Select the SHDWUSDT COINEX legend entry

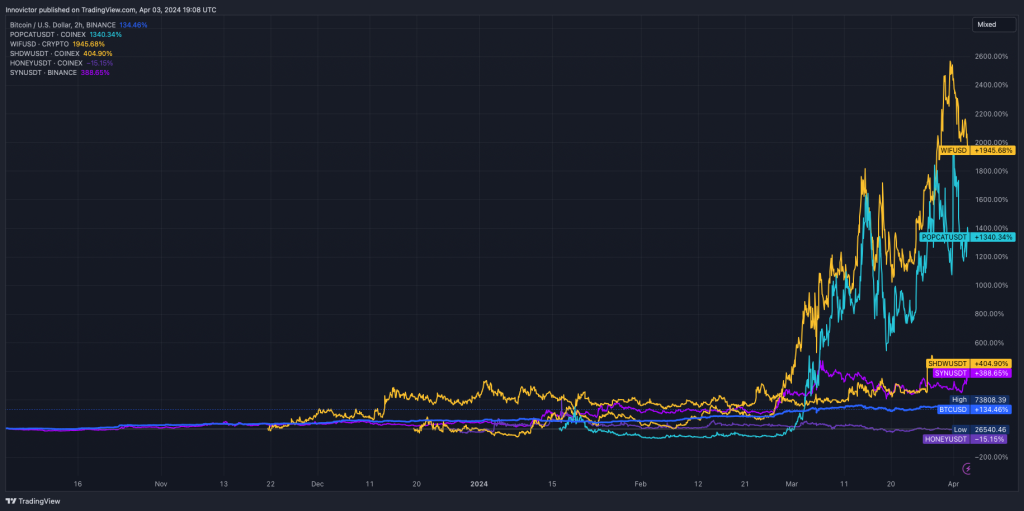point(45,54)
